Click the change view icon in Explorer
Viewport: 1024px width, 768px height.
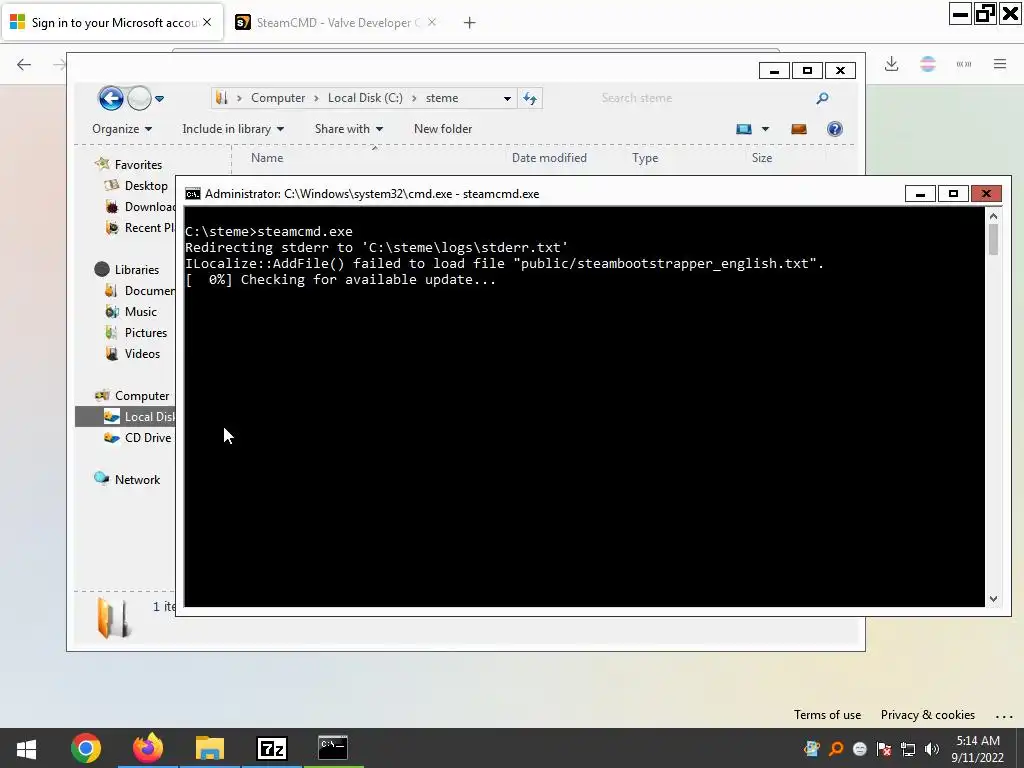click(744, 129)
